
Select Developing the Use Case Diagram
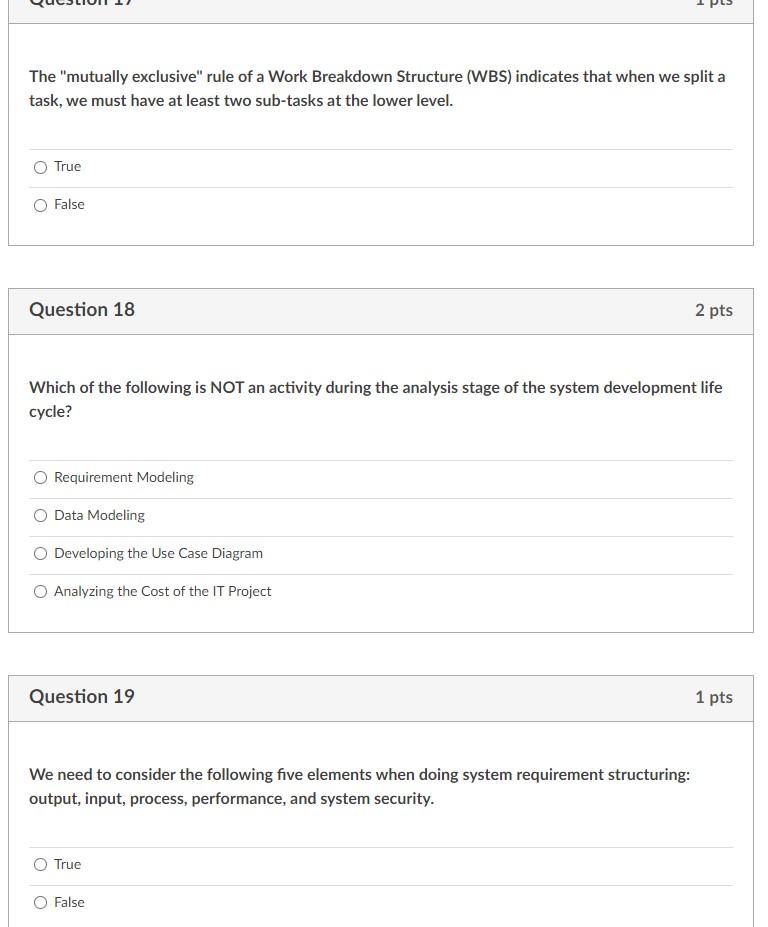(x=40, y=554)
